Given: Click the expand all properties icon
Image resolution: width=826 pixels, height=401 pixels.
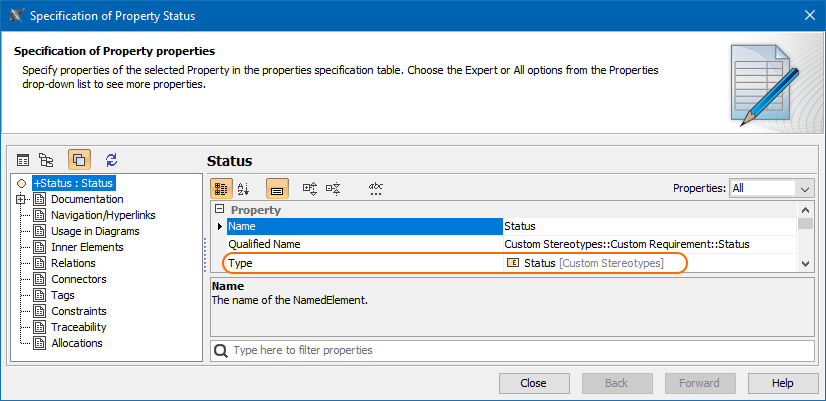Looking at the screenshot, I should point(309,188).
